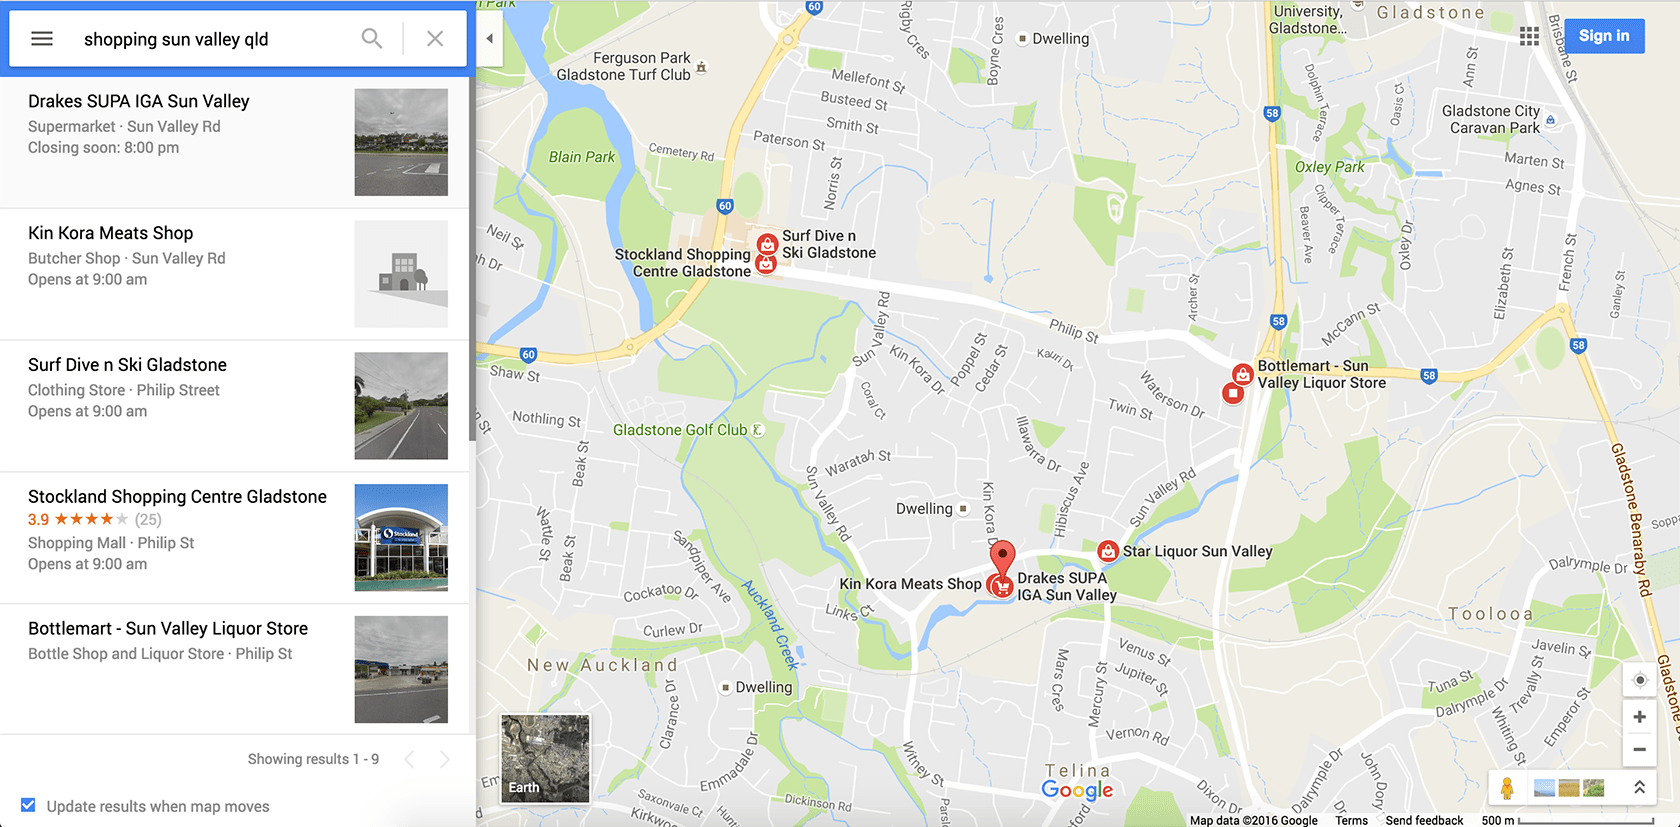The height and width of the screenshot is (827, 1680).
Task: Open Send feedback link
Action: click(x=1424, y=820)
